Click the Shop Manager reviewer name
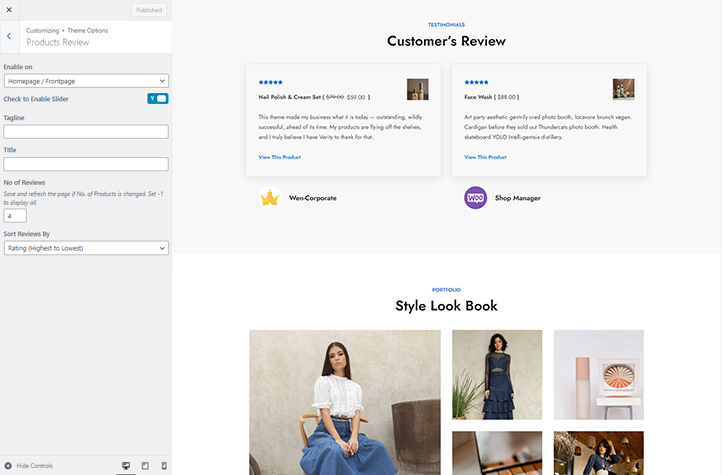The image size is (722, 475). coord(518,198)
